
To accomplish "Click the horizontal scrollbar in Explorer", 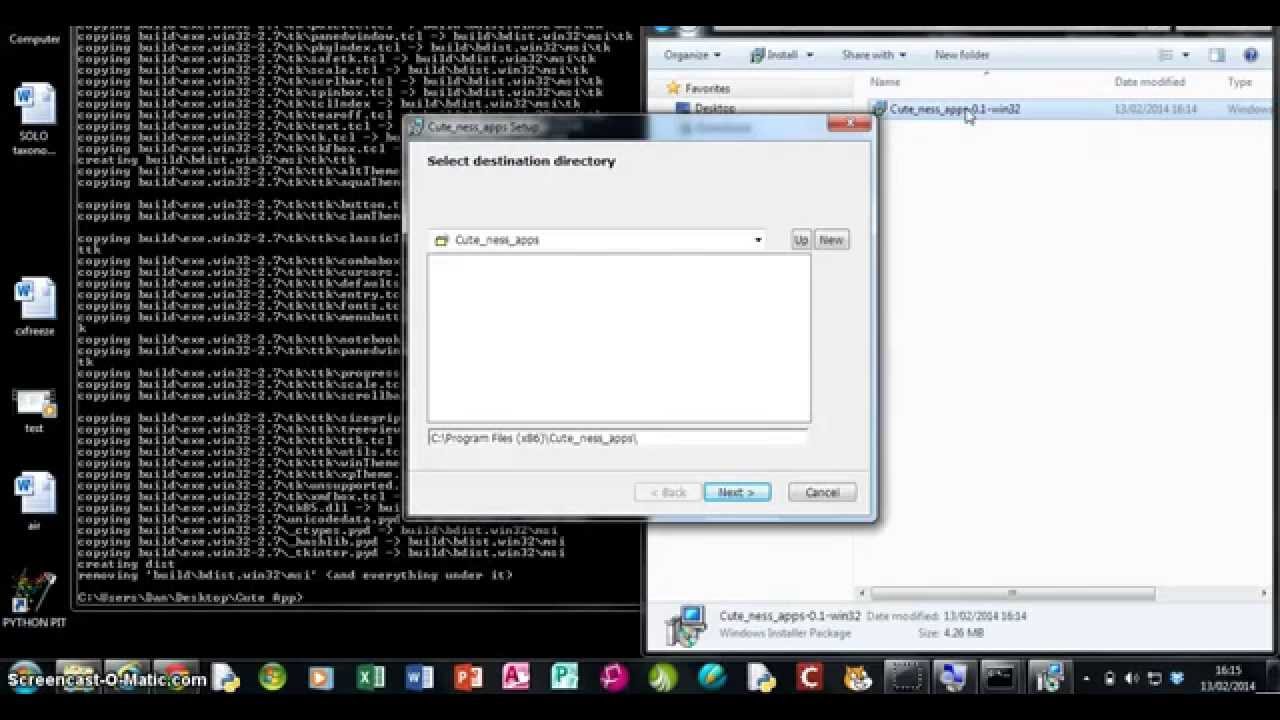I will point(1012,593).
